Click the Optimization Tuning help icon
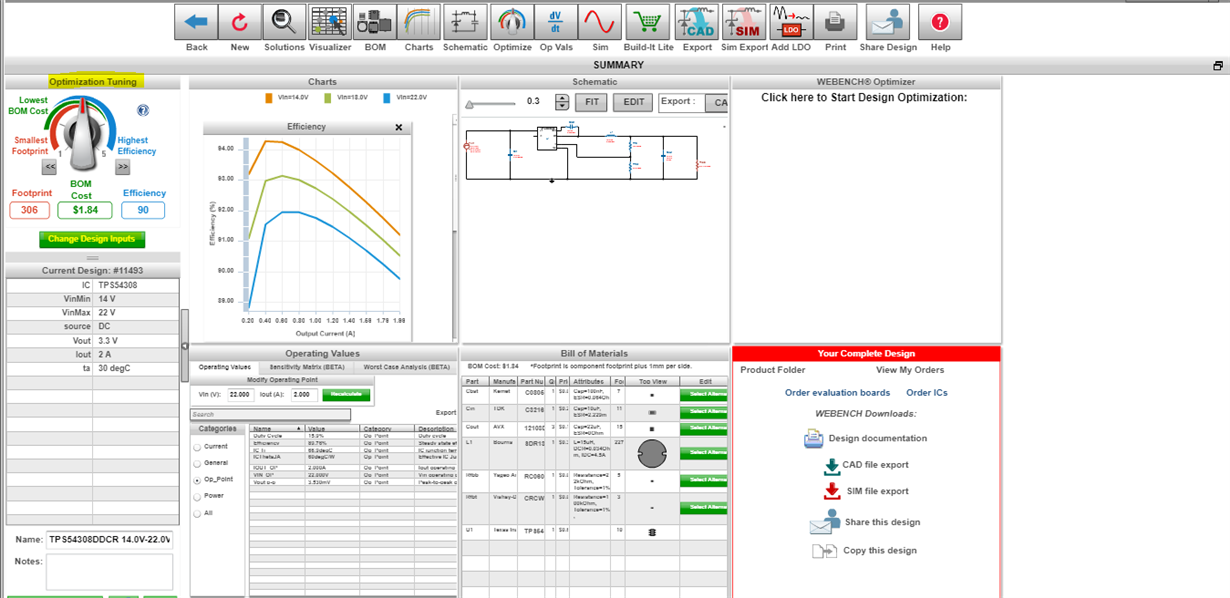Viewport: 1230px width, 598px height. (x=143, y=110)
